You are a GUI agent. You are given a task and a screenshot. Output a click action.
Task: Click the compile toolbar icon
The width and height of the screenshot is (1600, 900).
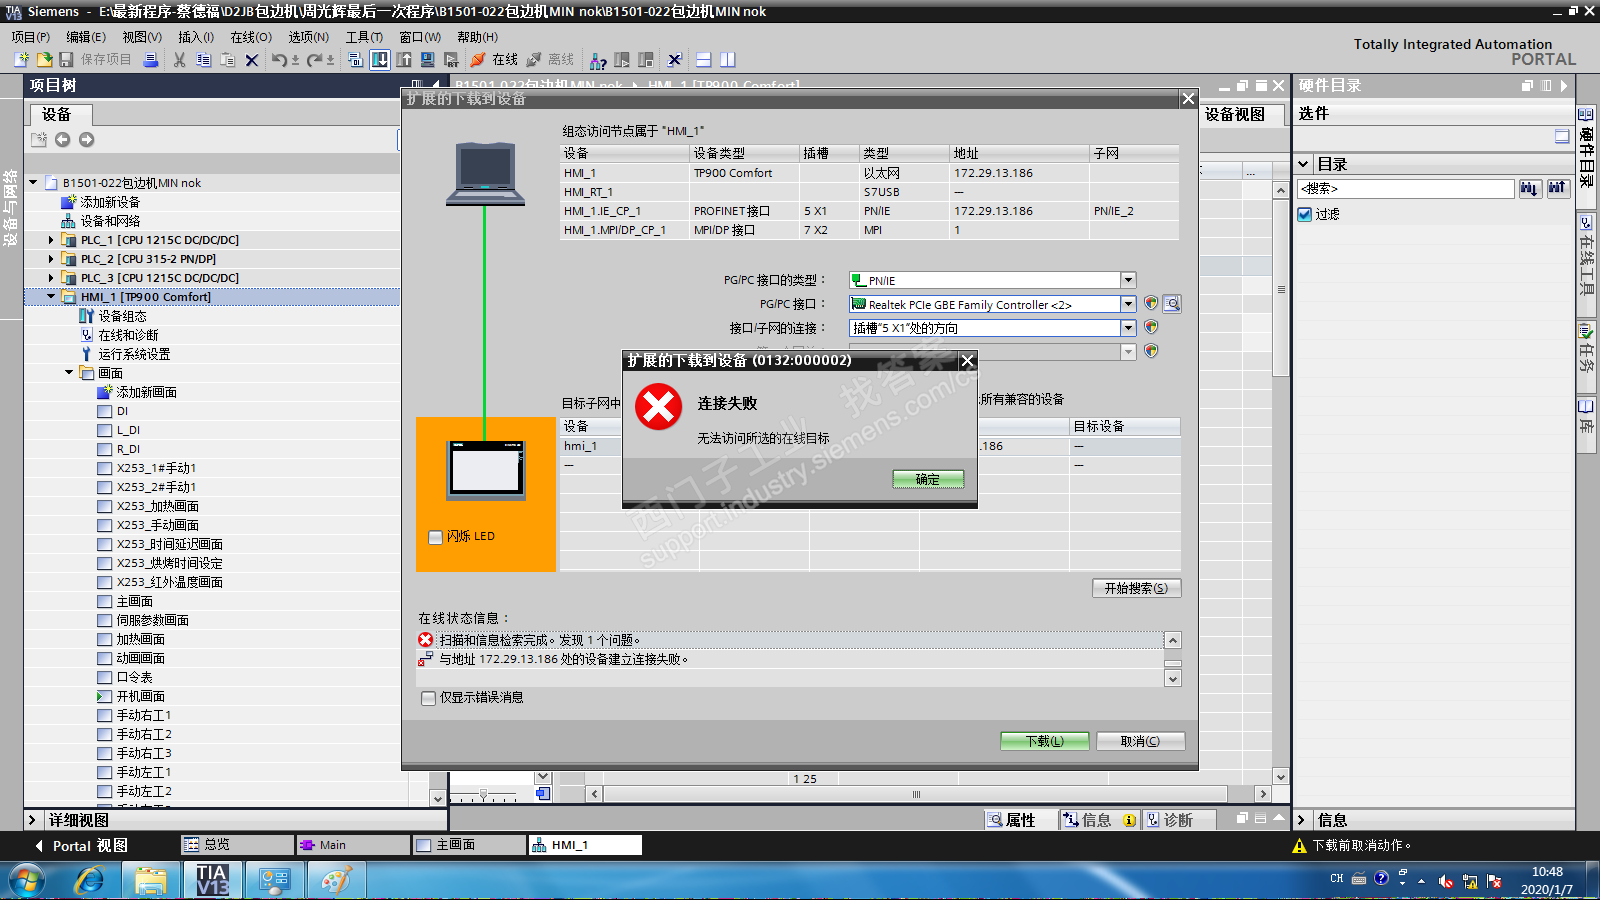click(356, 60)
